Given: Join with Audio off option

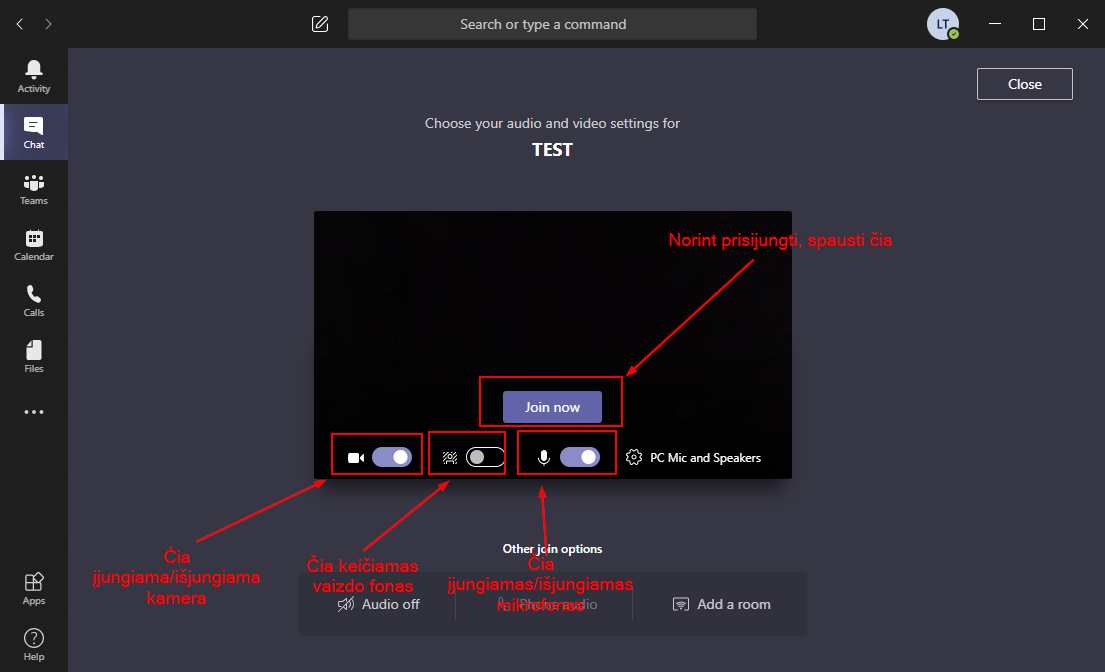Looking at the screenshot, I should point(379,604).
